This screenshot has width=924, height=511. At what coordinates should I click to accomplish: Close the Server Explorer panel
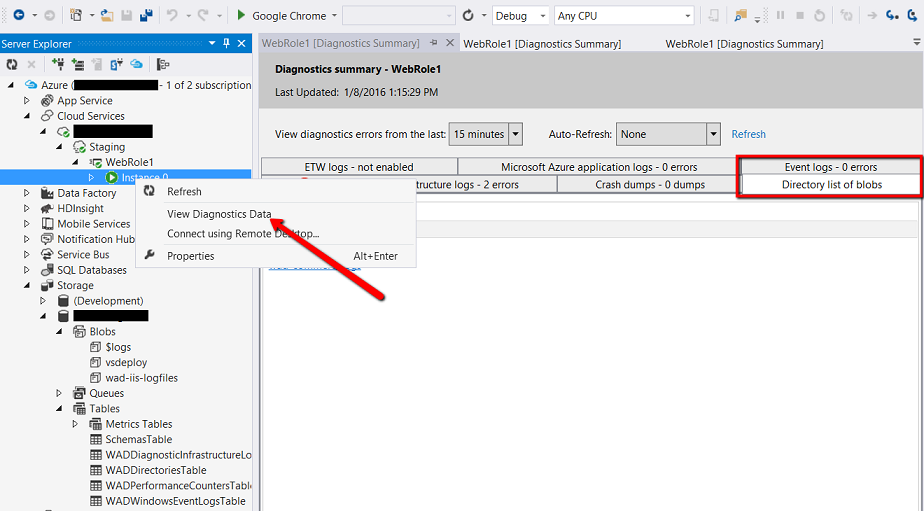click(242, 44)
